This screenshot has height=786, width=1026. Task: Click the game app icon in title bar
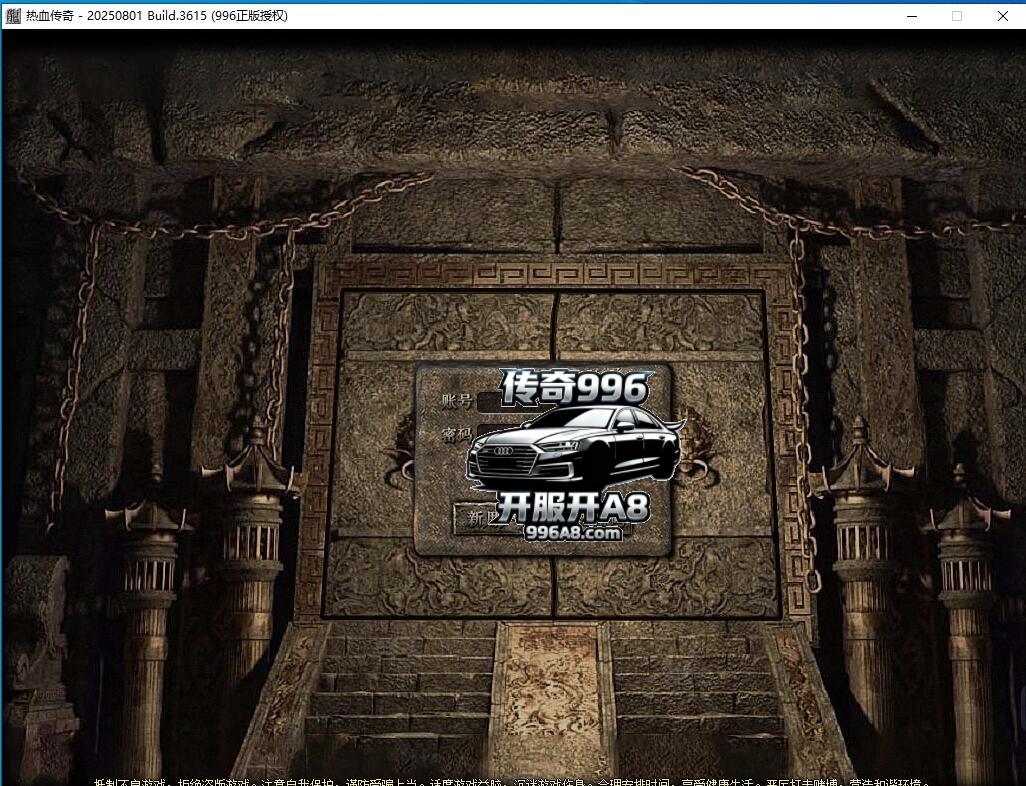pos(13,16)
